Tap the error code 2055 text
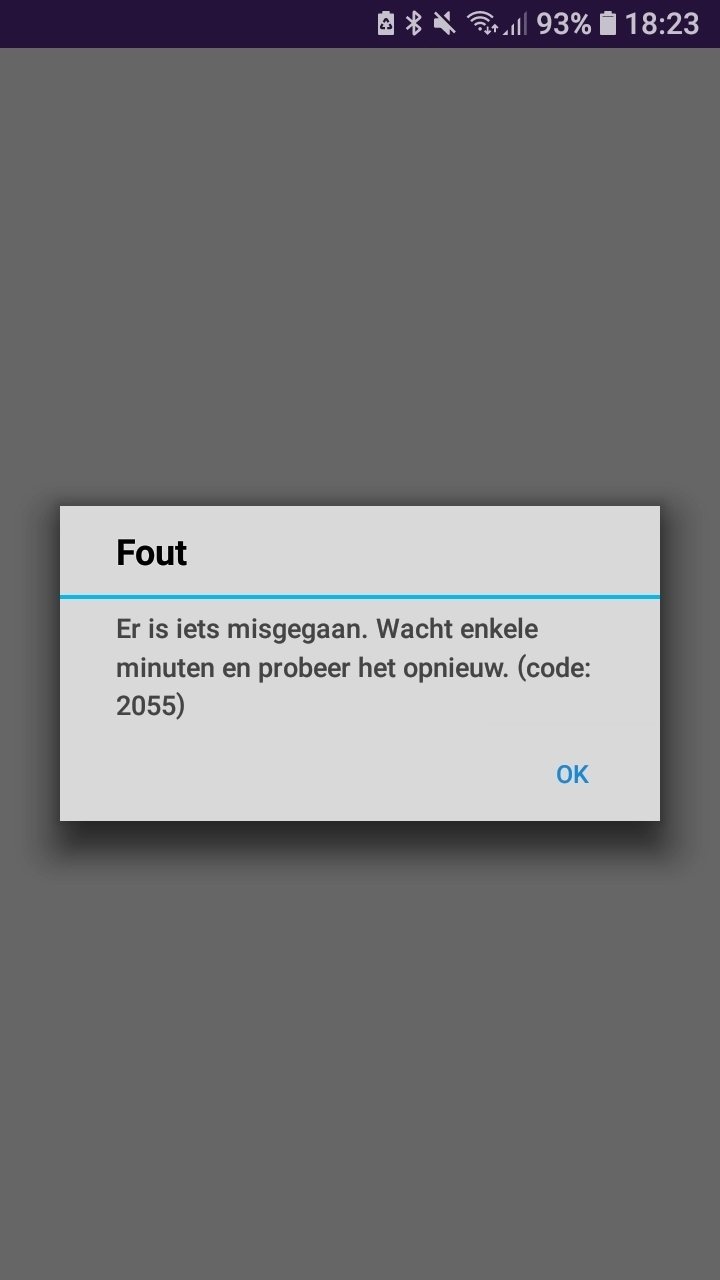Image resolution: width=720 pixels, height=1280 pixels. click(151, 706)
